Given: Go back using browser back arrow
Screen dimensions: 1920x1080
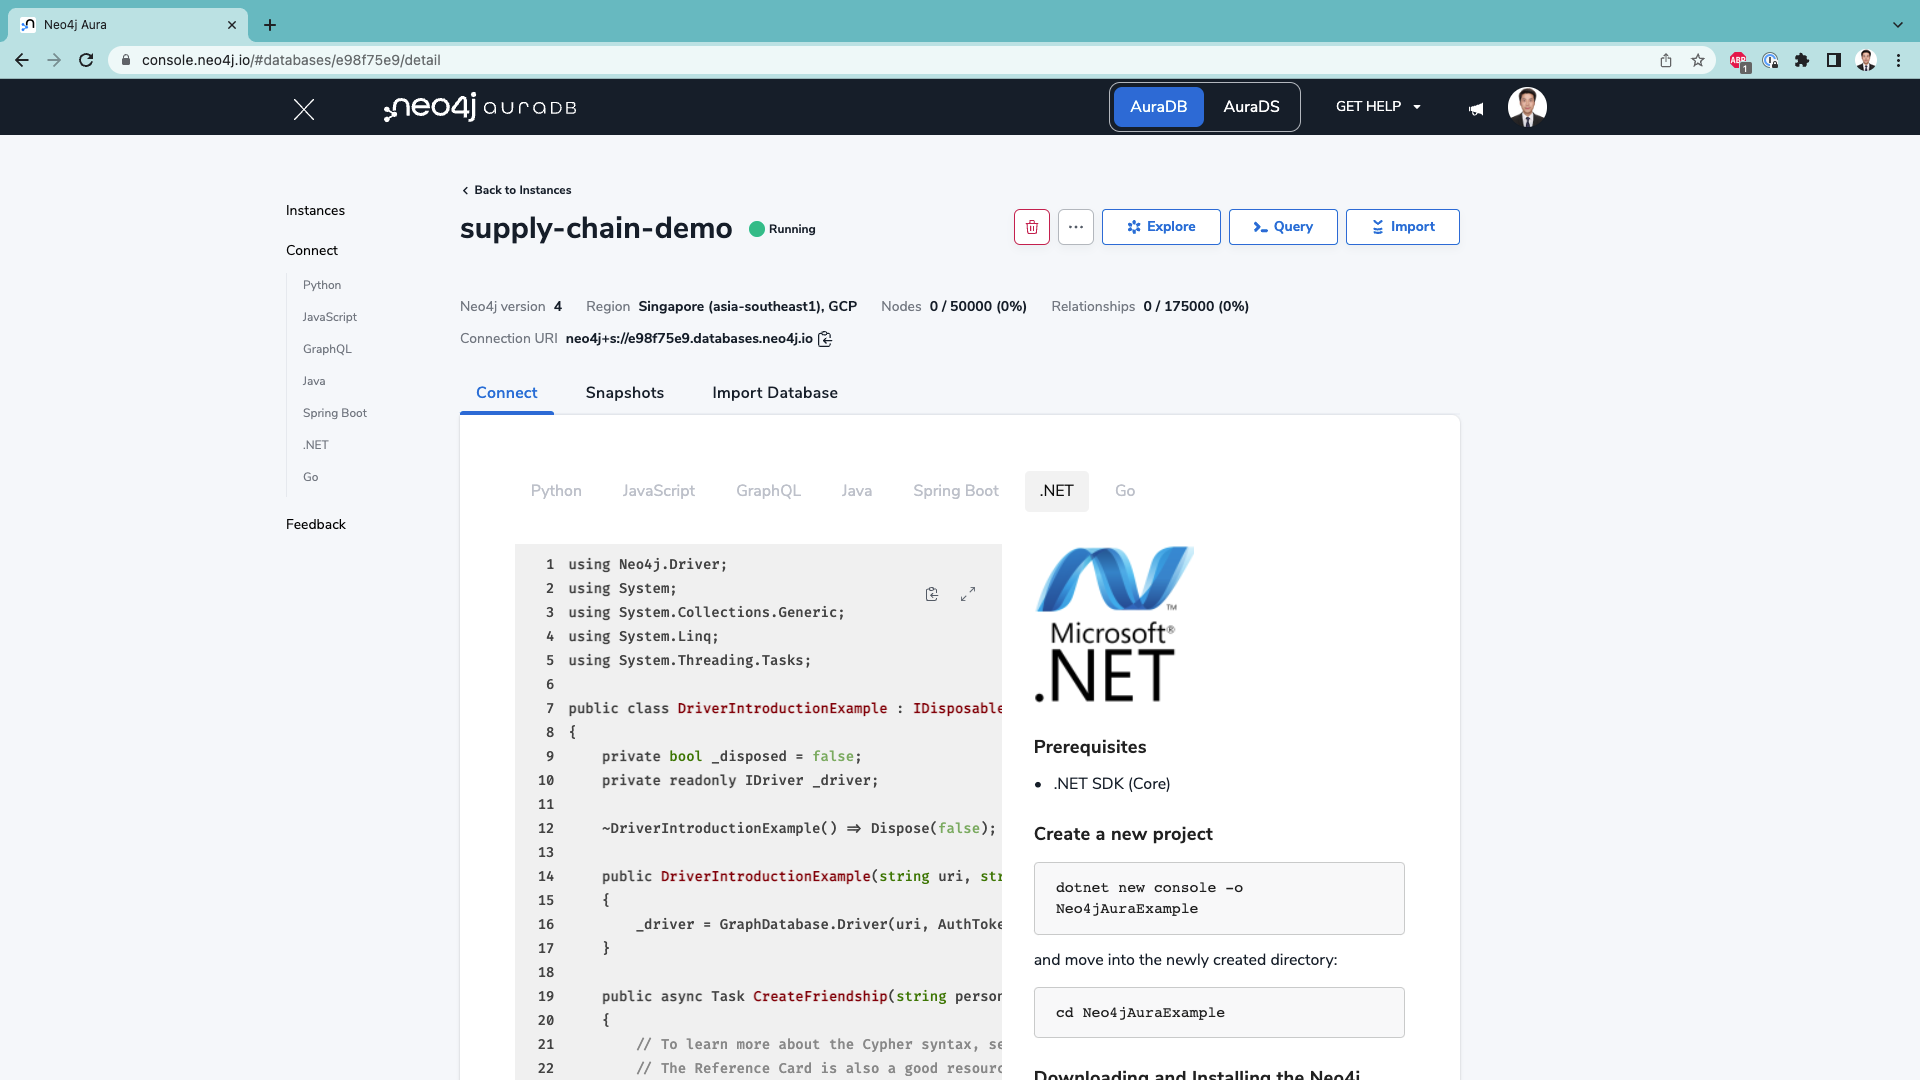Looking at the screenshot, I should click(22, 60).
